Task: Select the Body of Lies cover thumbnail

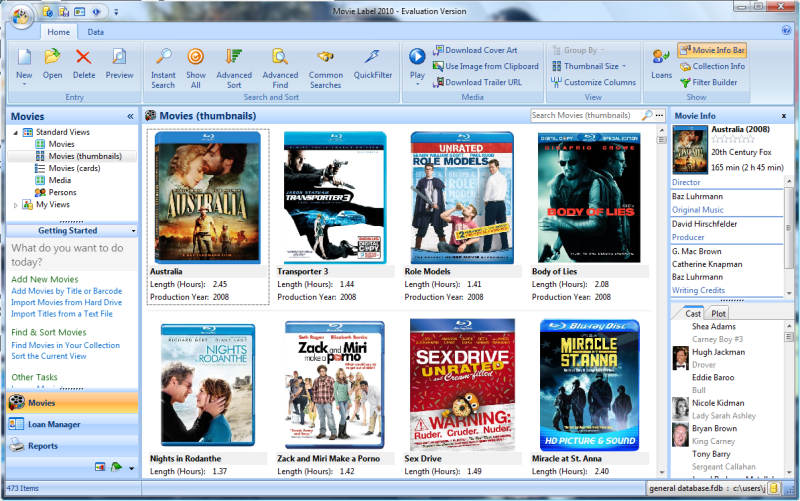Action: [589, 197]
